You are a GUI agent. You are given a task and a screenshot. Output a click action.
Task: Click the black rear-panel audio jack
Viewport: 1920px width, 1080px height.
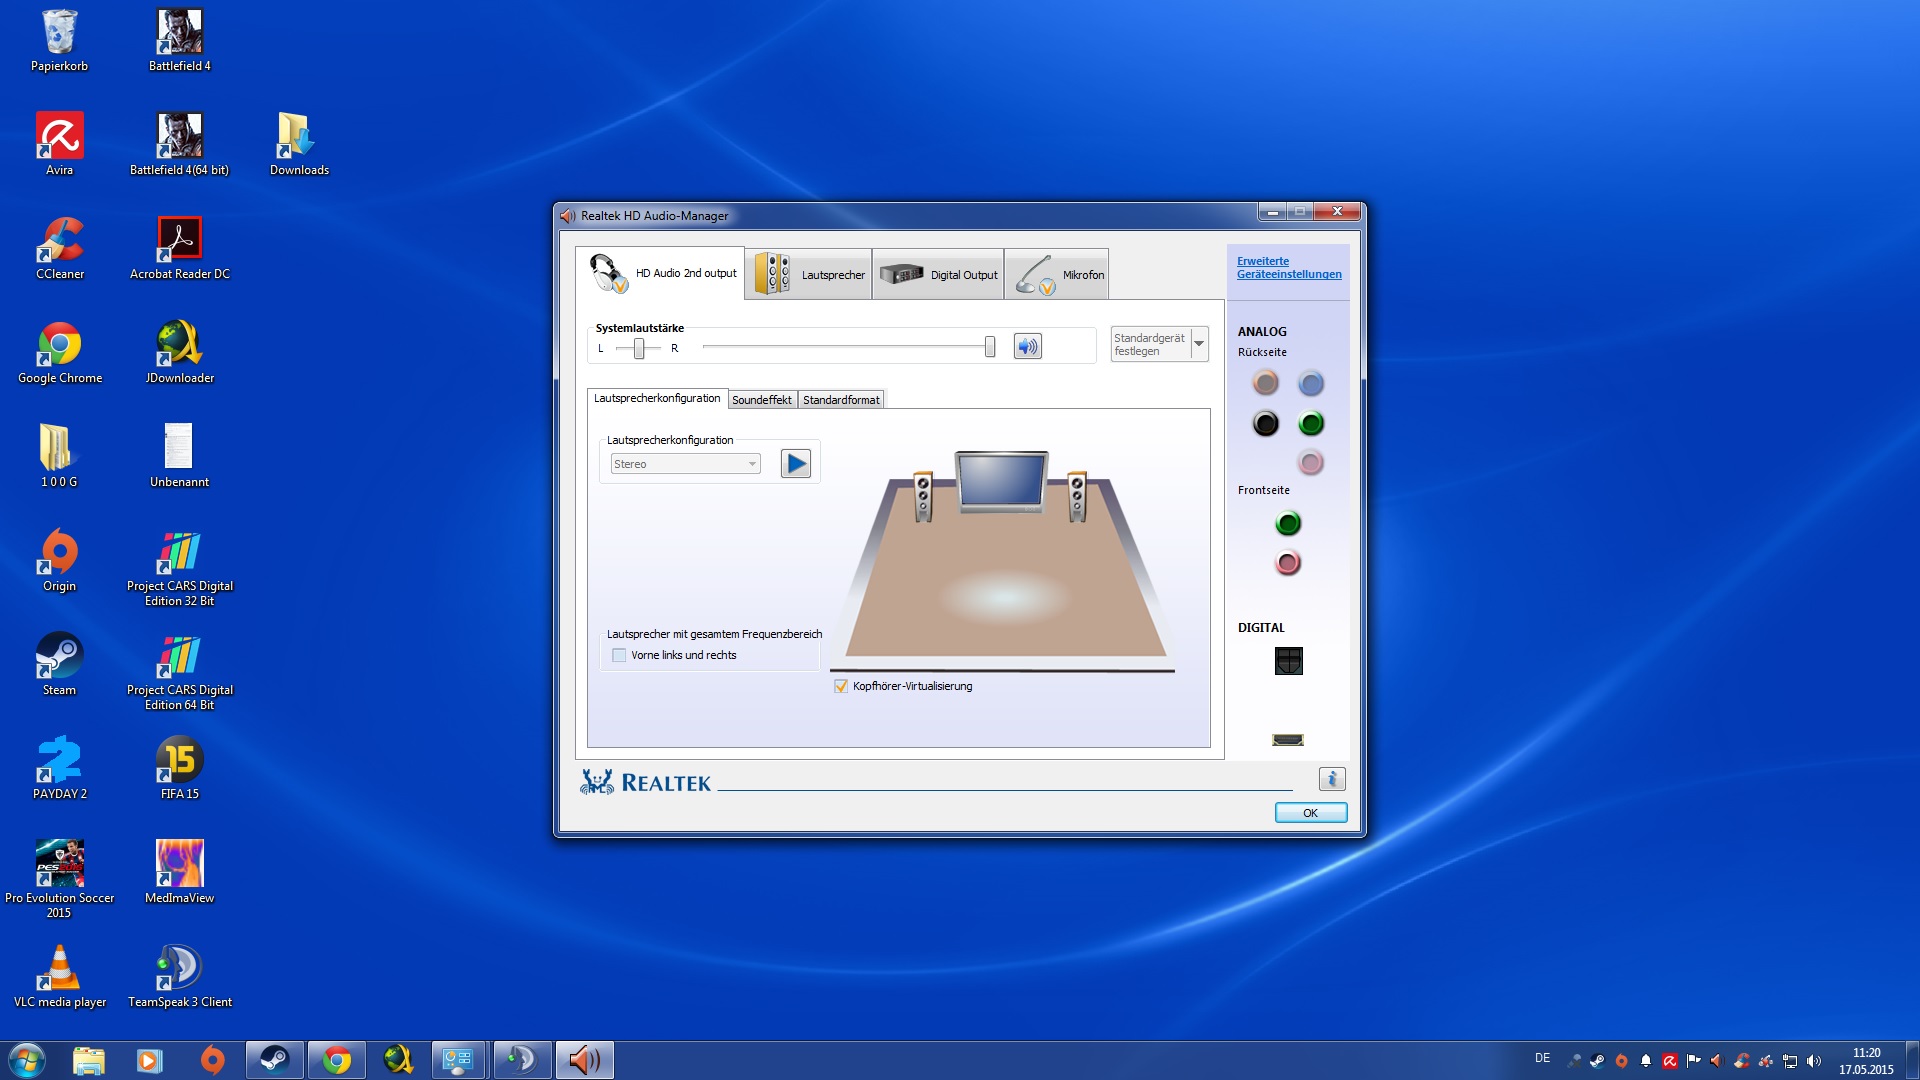pyautogui.click(x=1265, y=424)
